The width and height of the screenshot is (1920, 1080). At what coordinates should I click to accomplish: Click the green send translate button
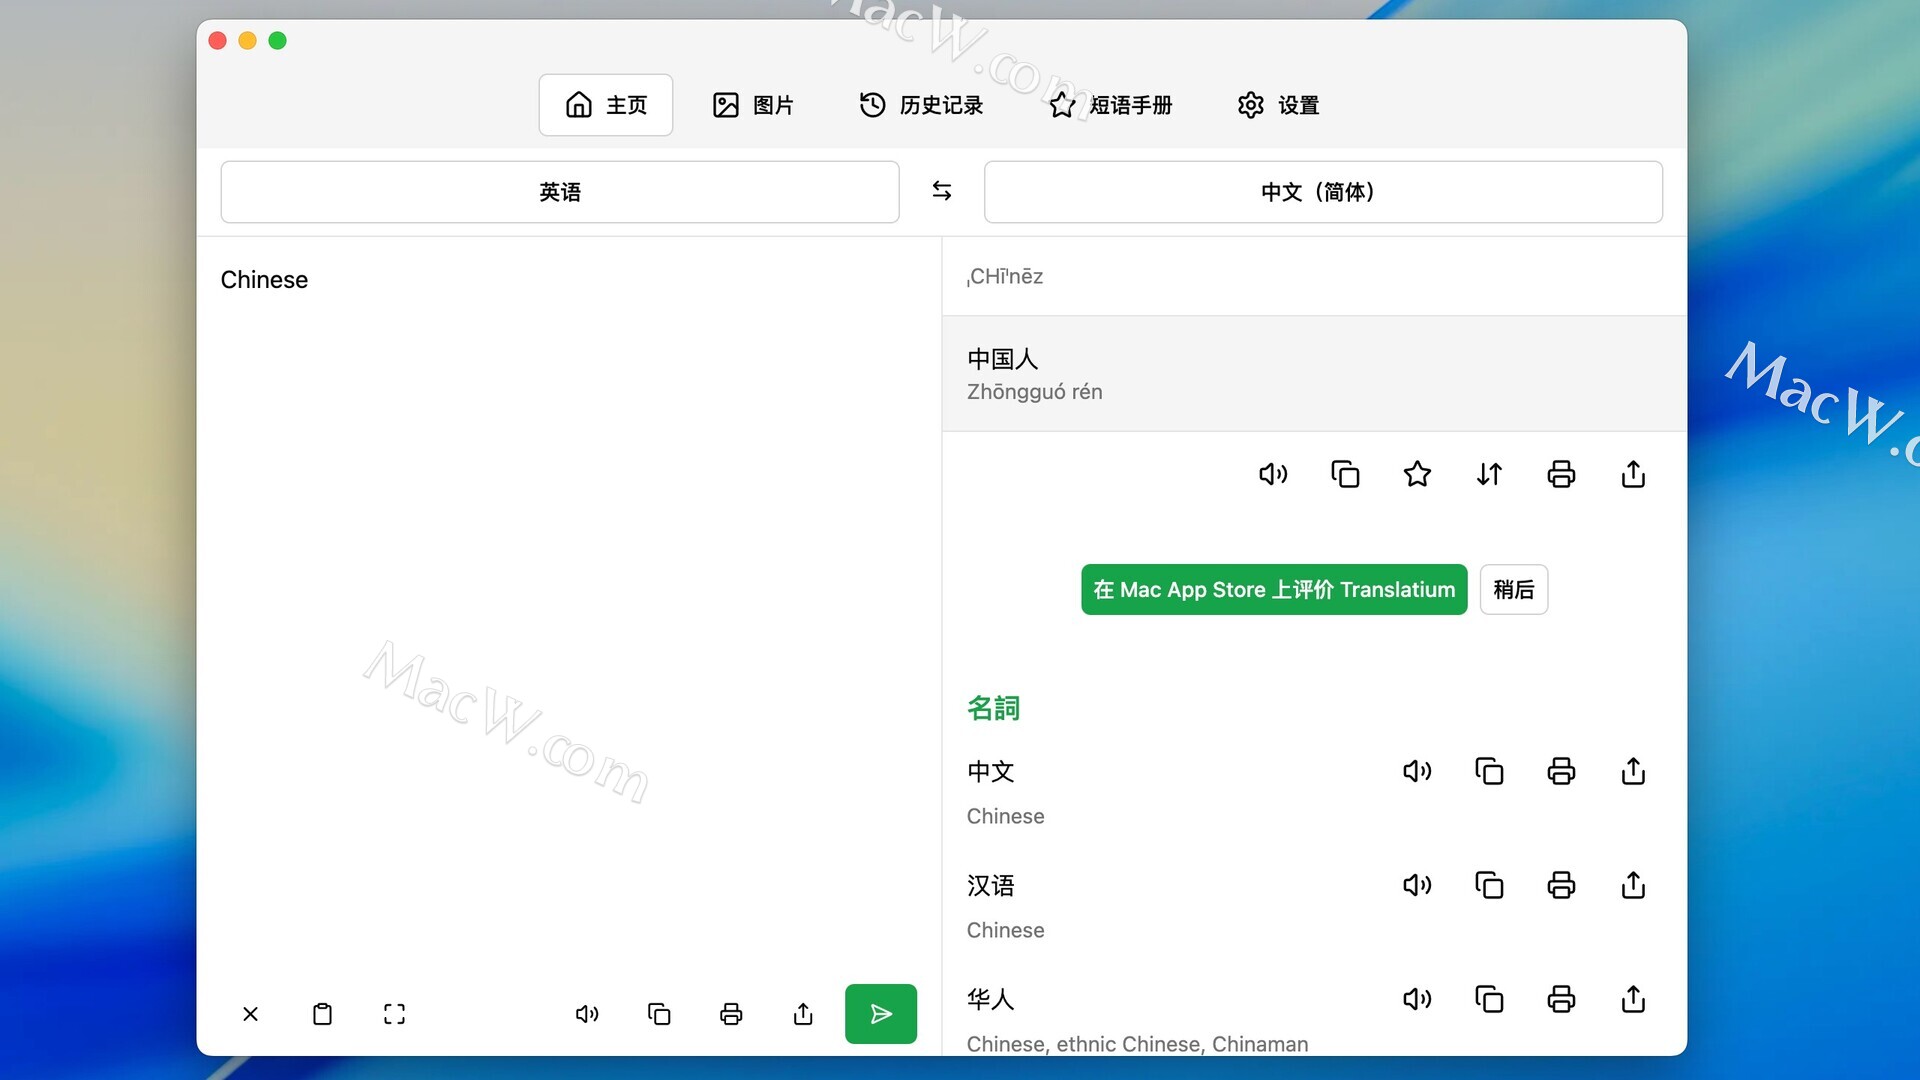point(880,1014)
